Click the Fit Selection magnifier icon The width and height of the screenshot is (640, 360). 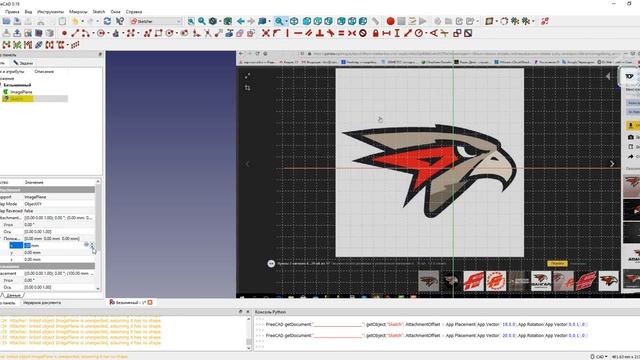202,21
